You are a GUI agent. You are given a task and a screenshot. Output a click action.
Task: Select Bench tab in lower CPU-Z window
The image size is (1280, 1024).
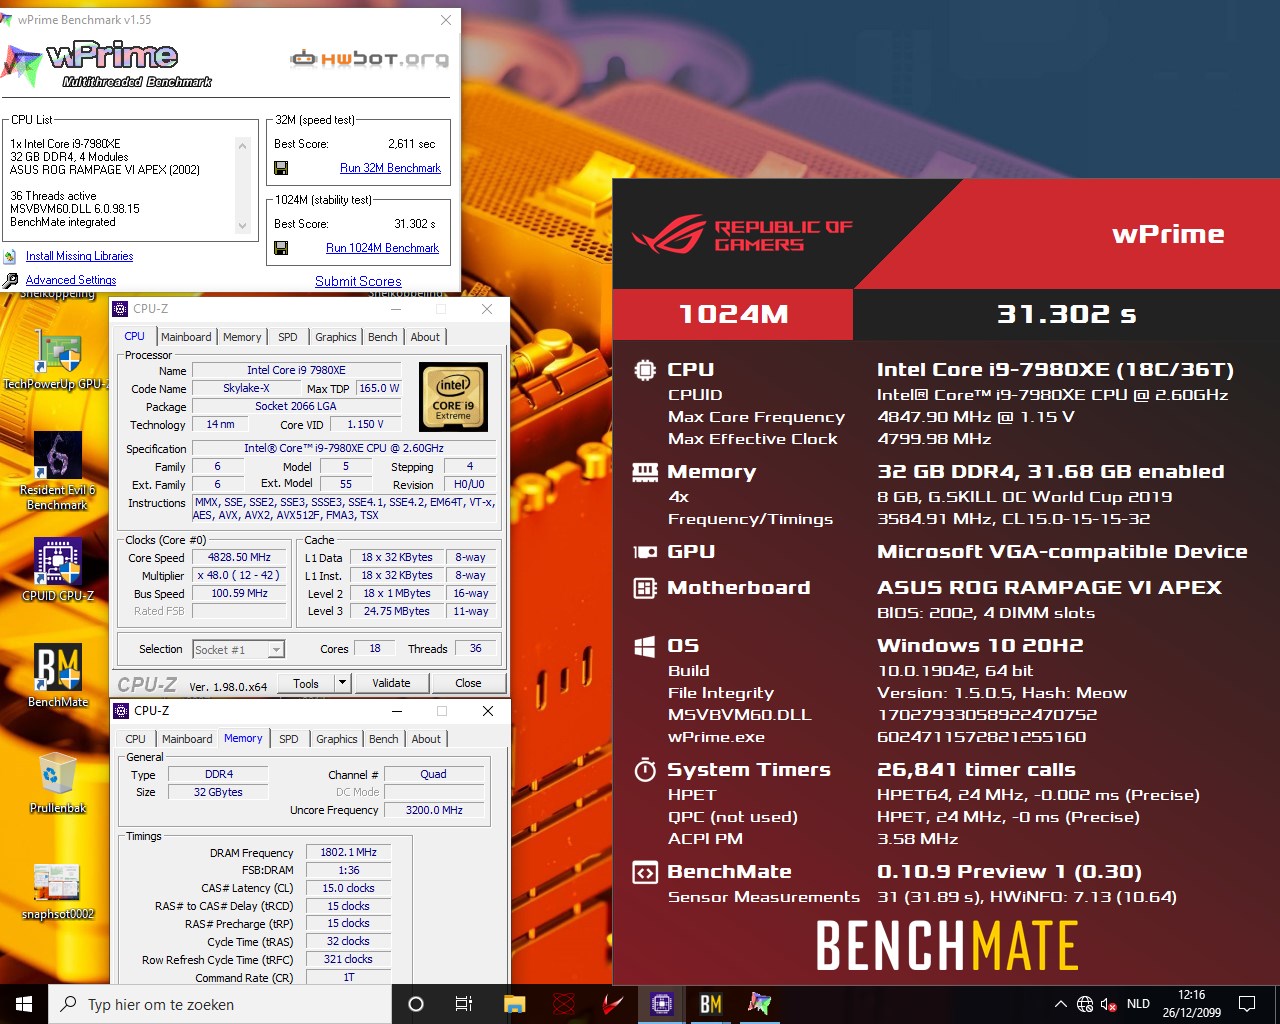pos(384,739)
